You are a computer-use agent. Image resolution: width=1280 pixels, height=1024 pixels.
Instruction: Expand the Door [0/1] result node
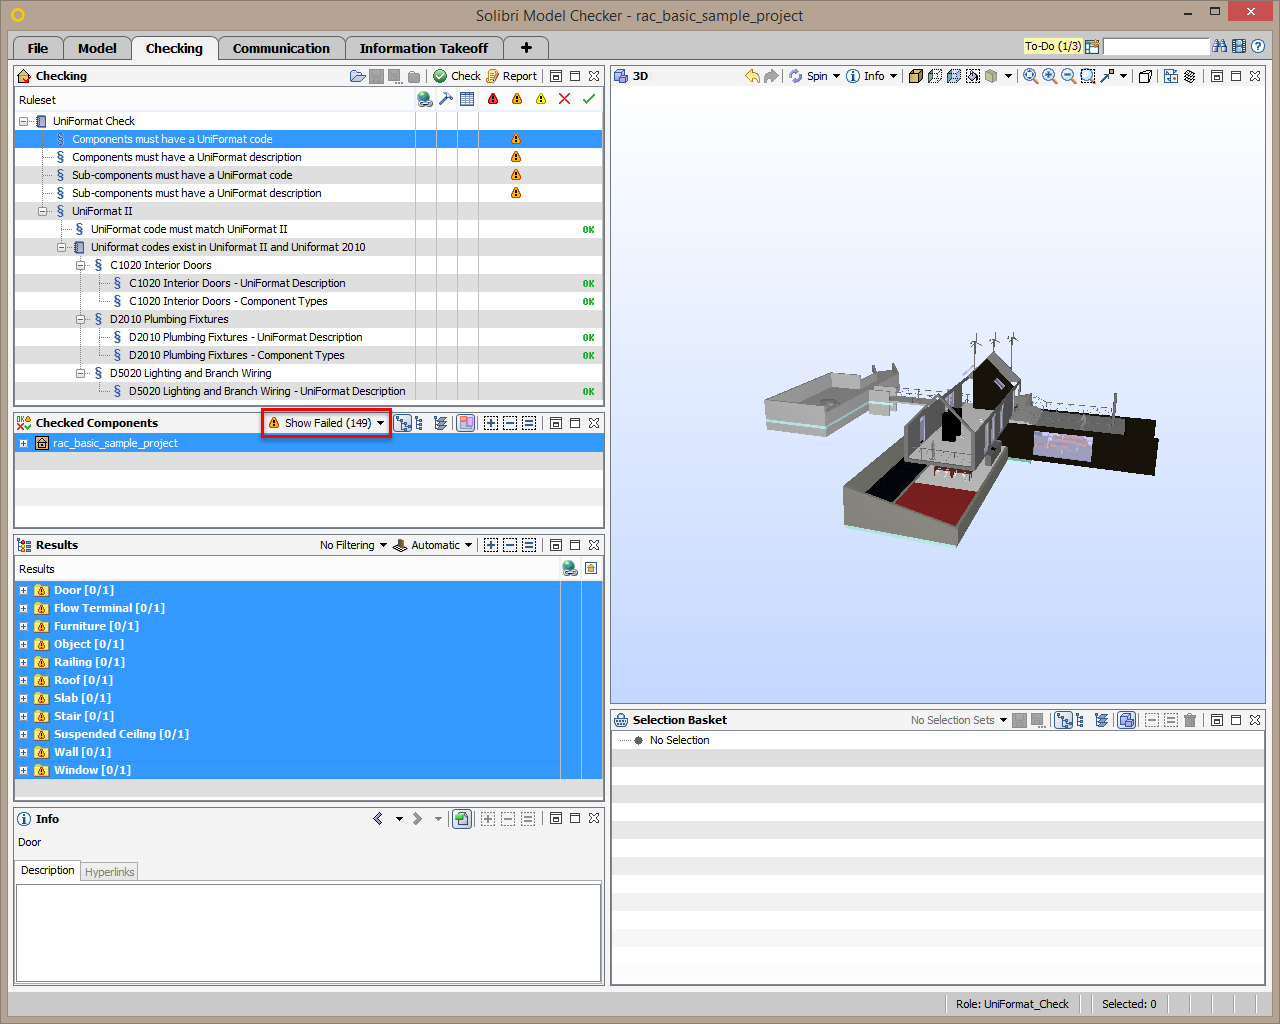[23, 590]
